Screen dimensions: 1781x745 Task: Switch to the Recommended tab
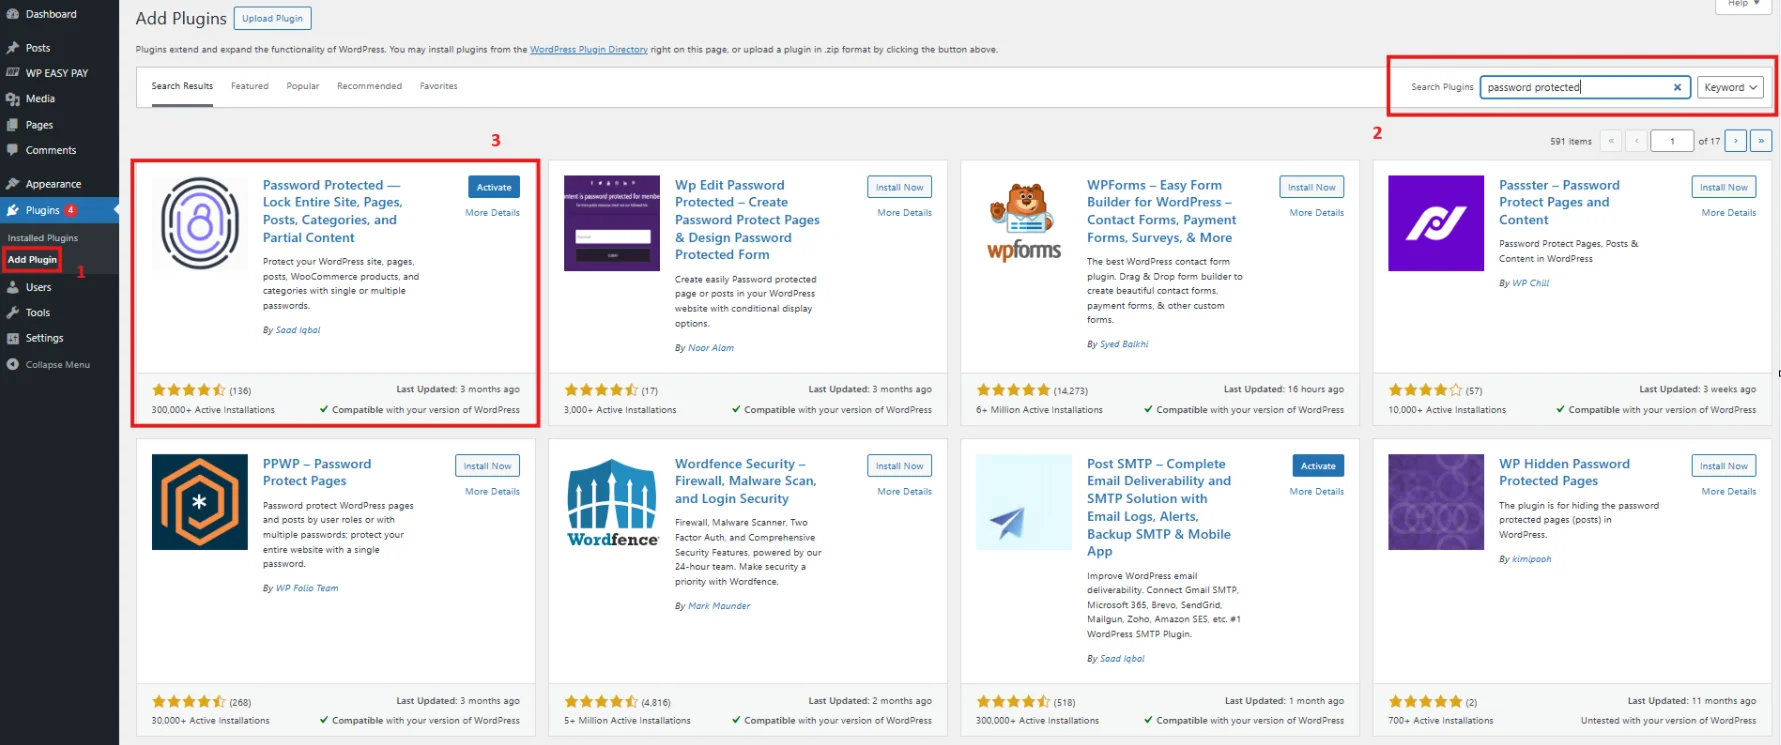pyautogui.click(x=369, y=86)
